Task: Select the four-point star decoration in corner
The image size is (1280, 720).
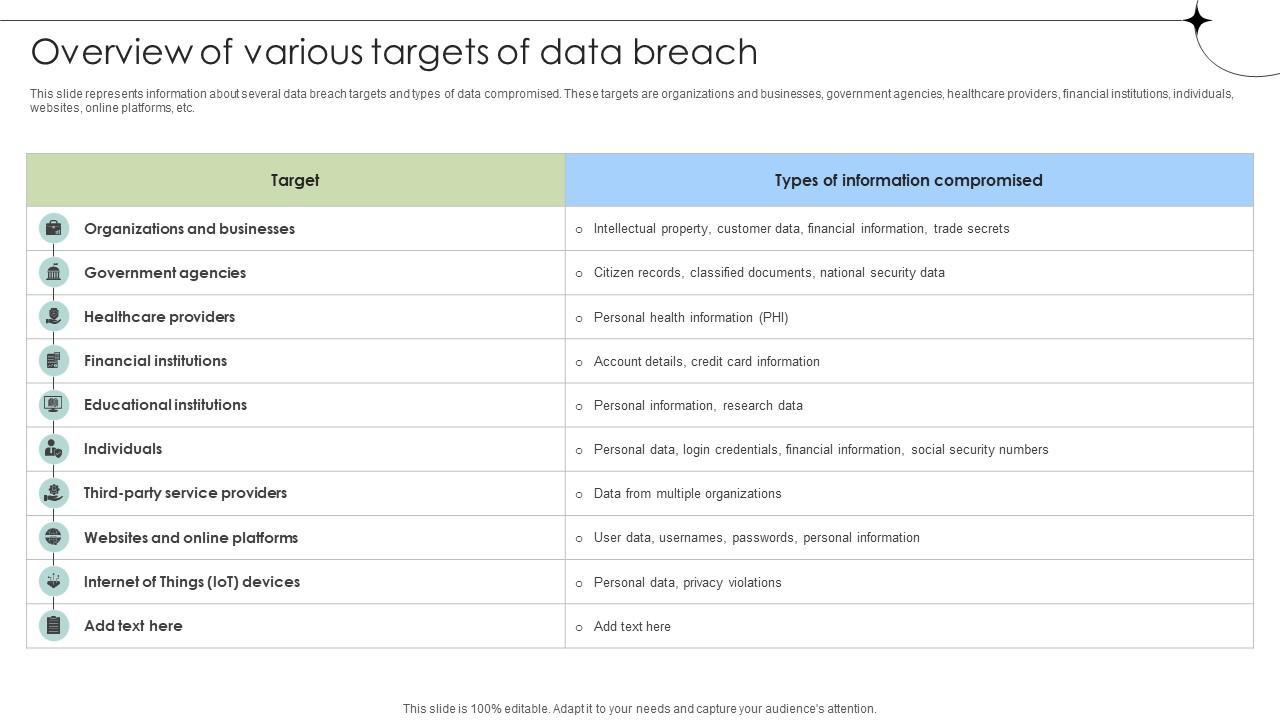Action: click(x=1197, y=20)
